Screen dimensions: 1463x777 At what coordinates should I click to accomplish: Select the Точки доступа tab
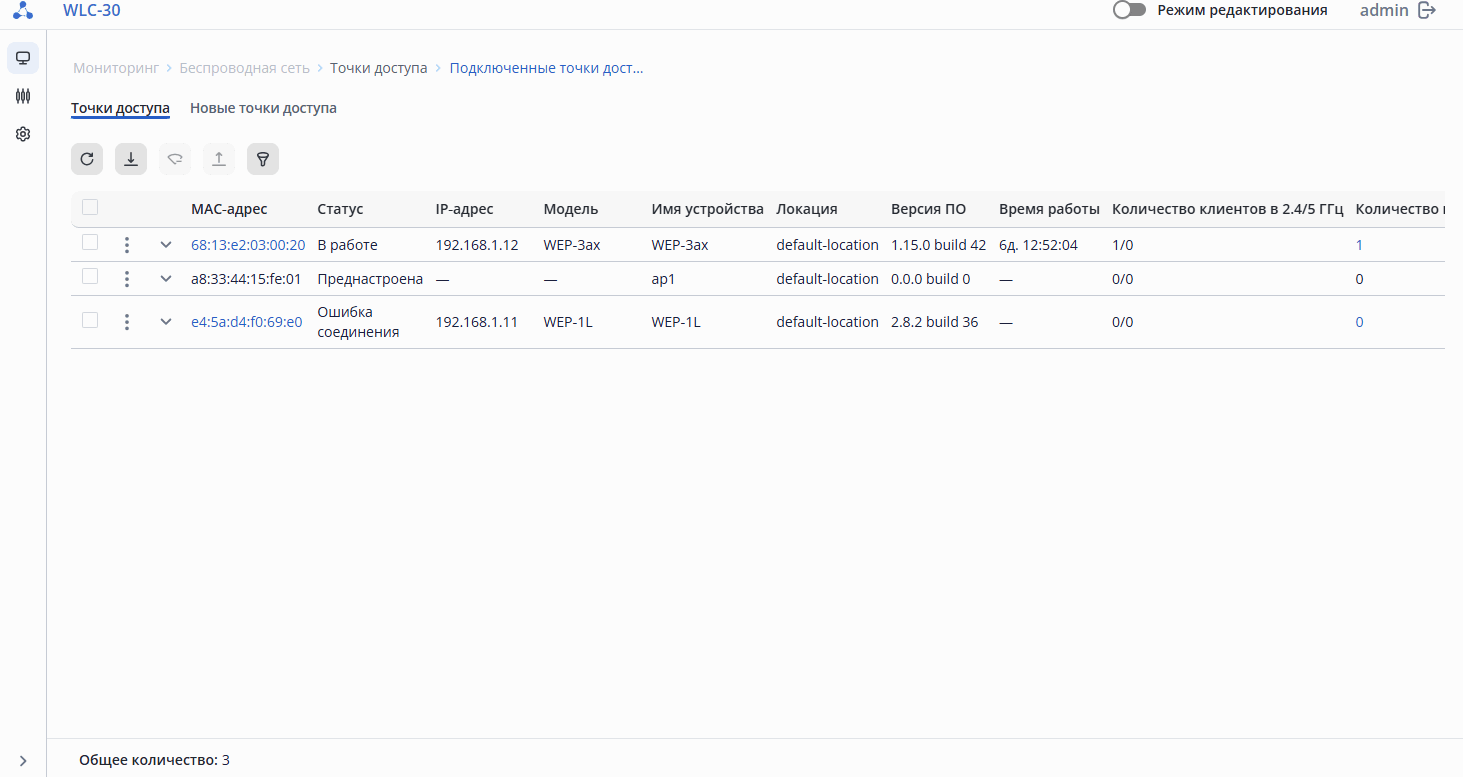(x=120, y=108)
